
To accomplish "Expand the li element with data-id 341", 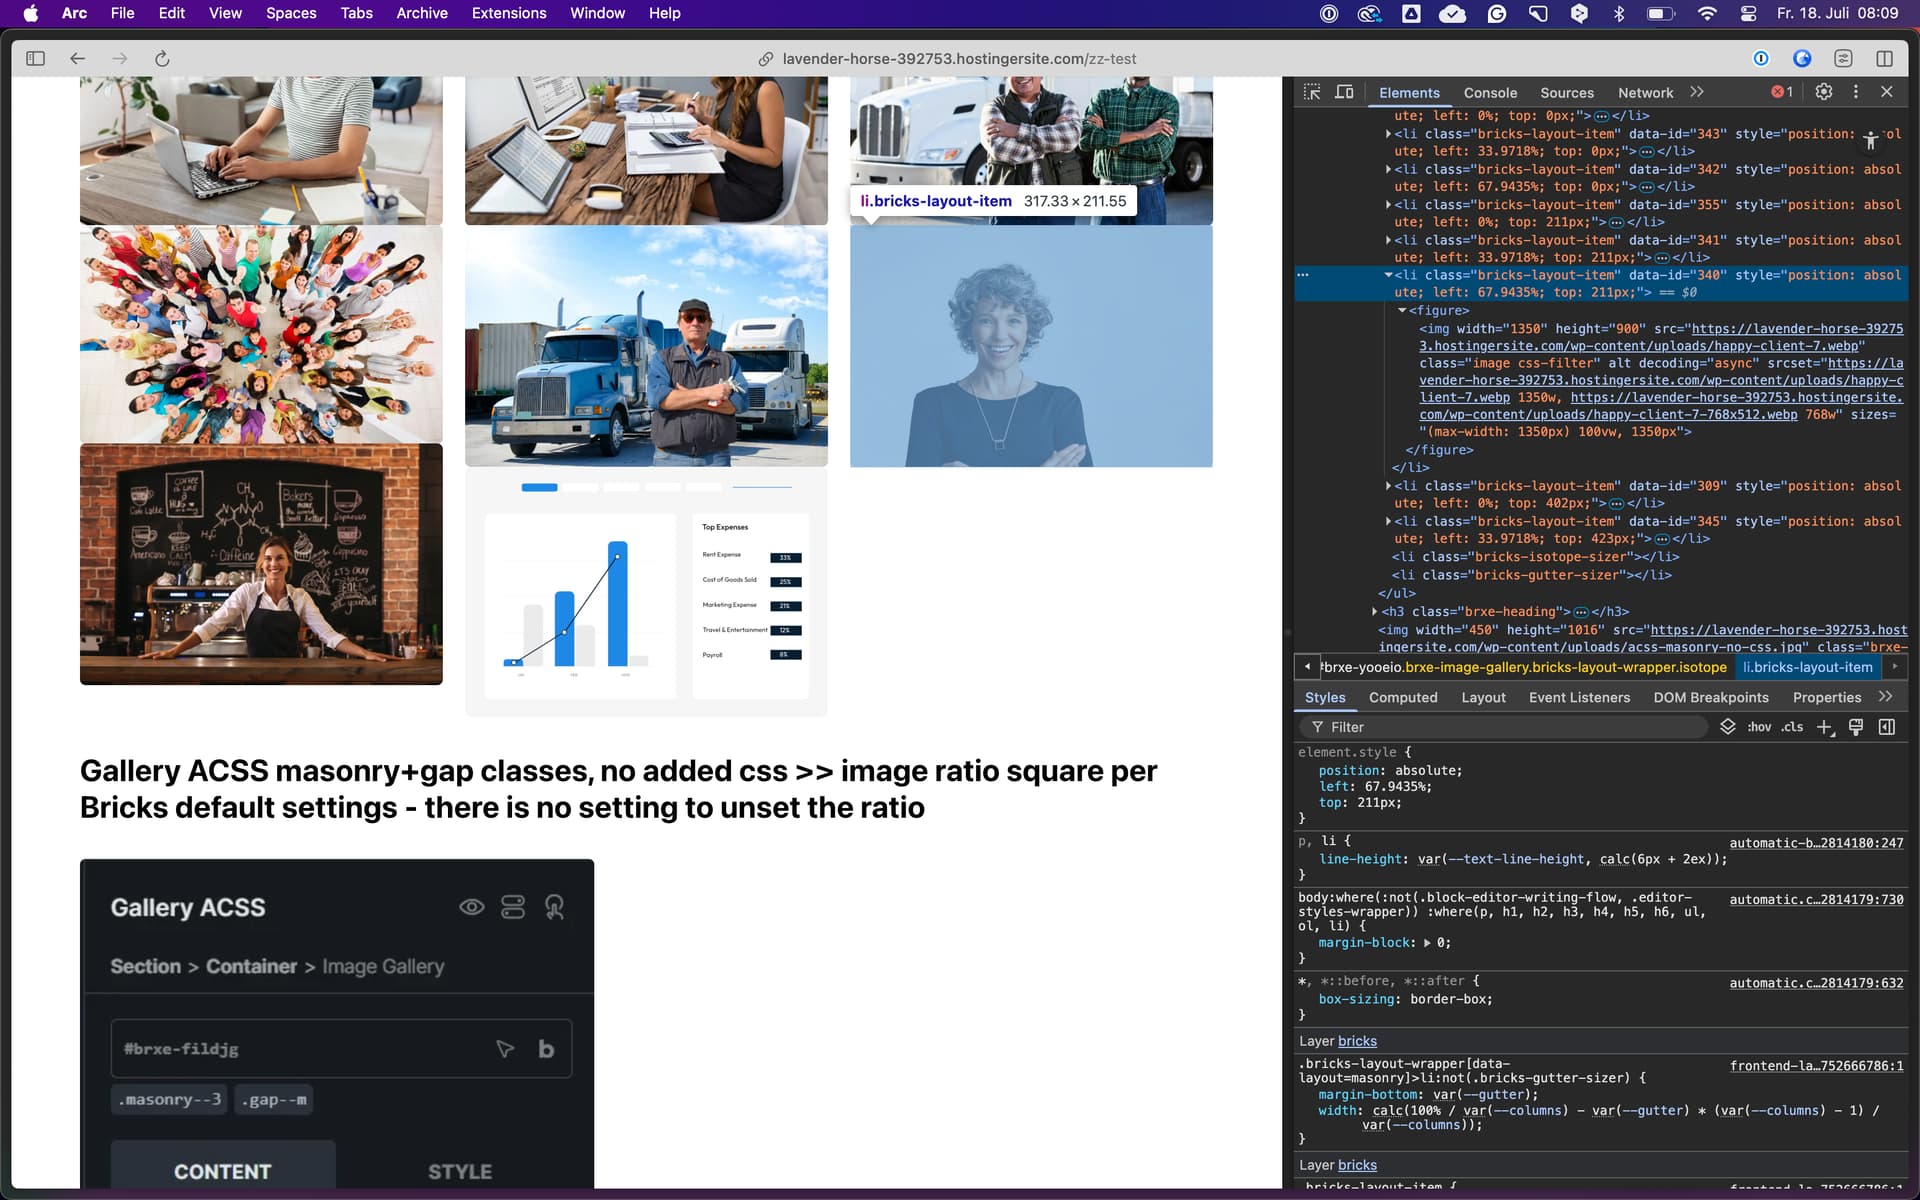I will 1388,240.
